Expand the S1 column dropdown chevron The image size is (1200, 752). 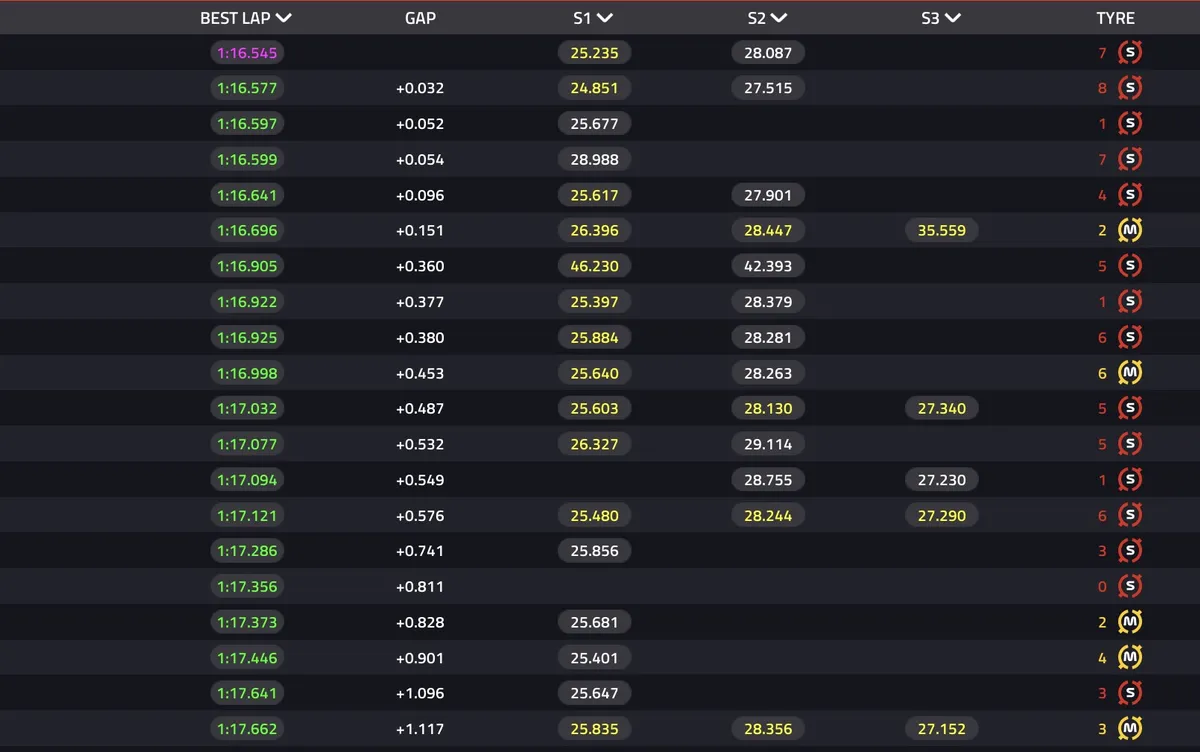pyautogui.click(x=605, y=18)
